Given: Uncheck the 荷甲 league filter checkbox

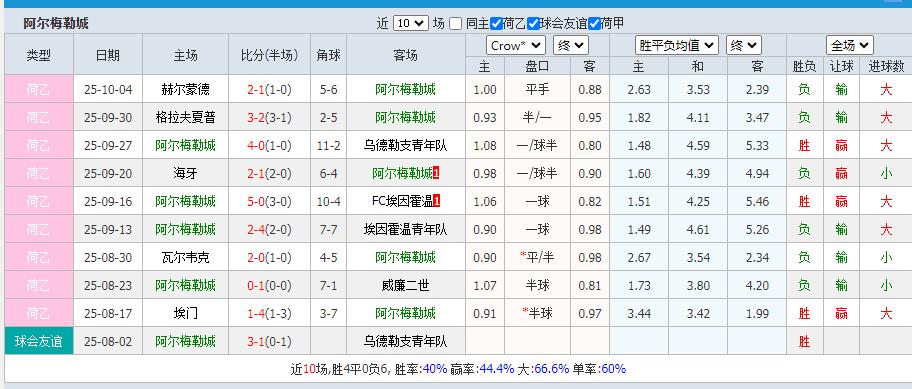Looking at the screenshot, I should 594,24.
